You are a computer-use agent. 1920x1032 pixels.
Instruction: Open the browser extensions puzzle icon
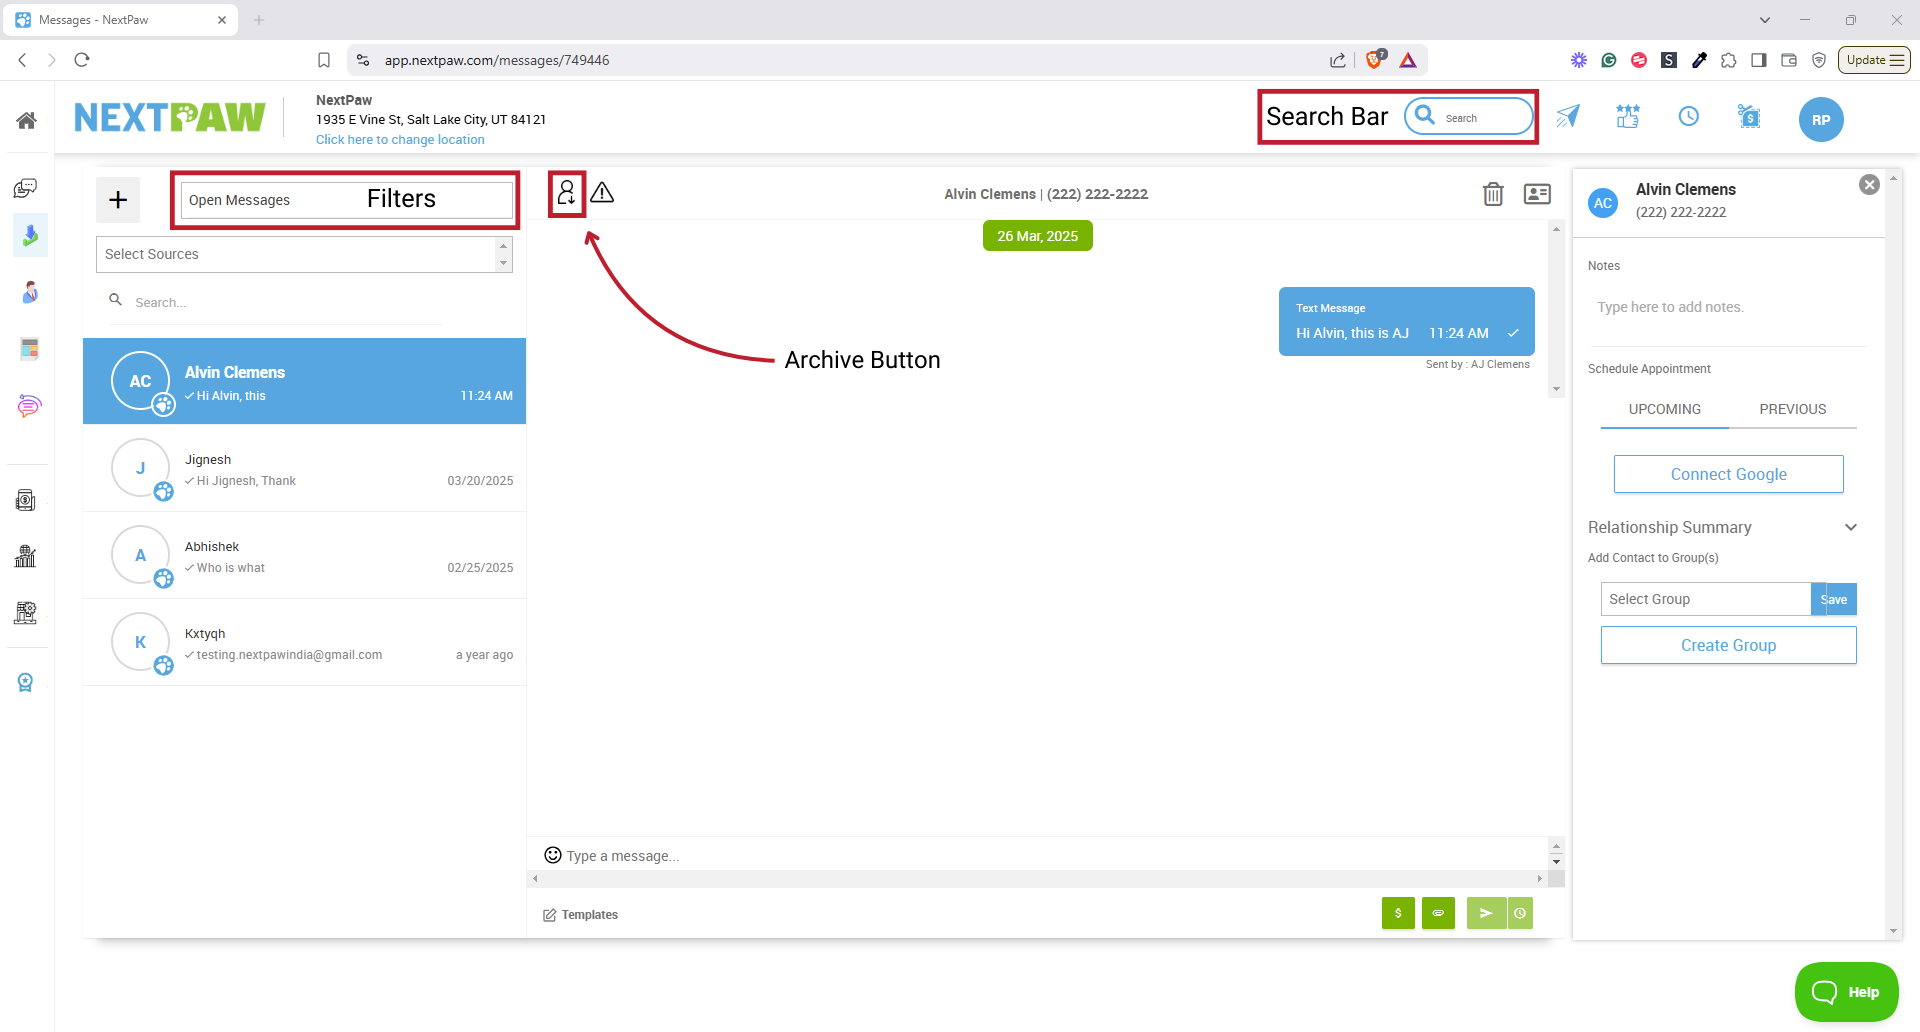click(1729, 60)
